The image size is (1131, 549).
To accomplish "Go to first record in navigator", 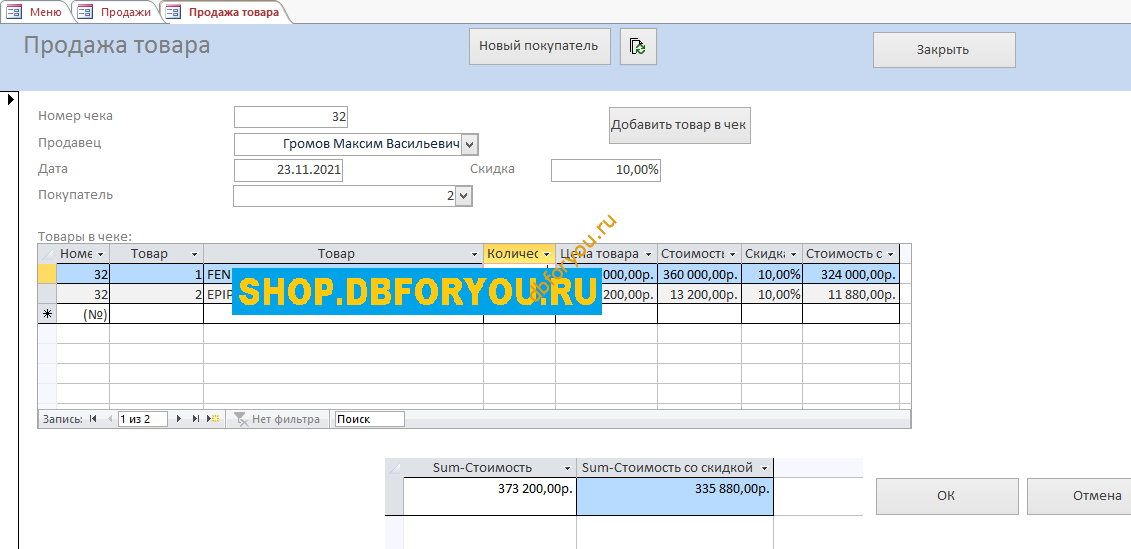I will click(x=92, y=418).
